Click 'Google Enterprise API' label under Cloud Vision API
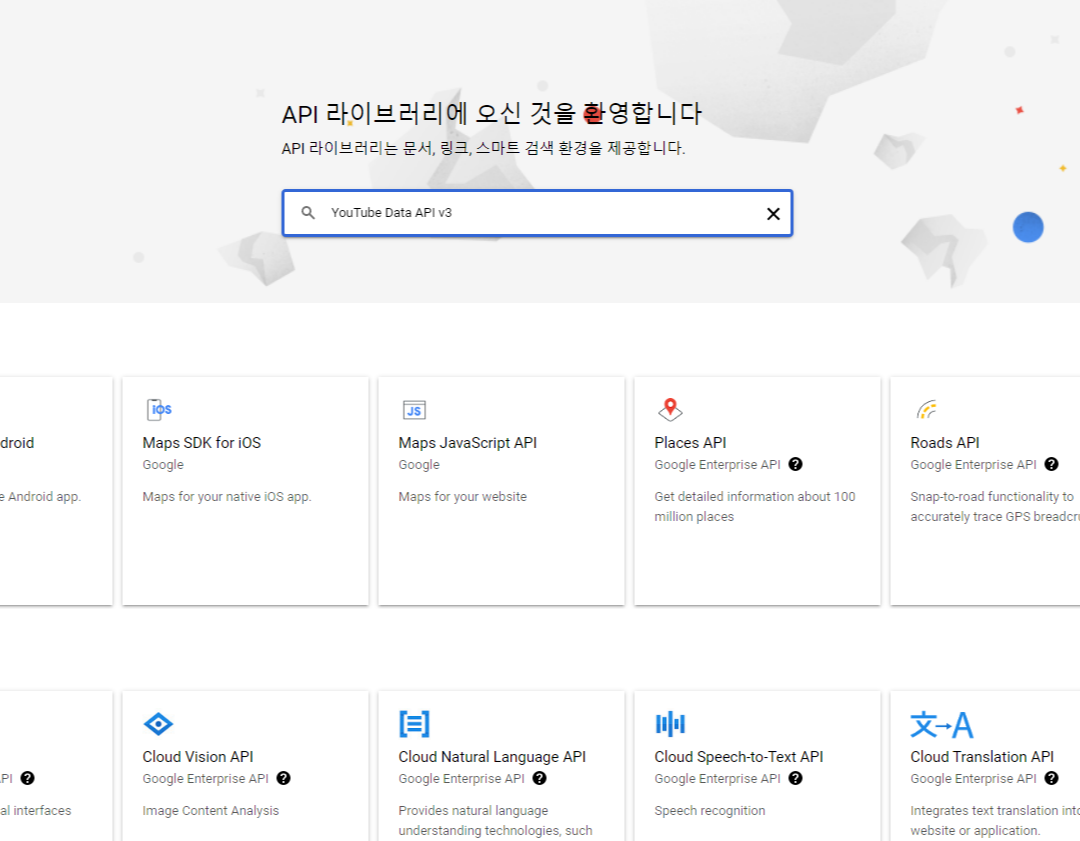Screen dimensions: 1080x841 pyautogui.click(x=205, y=778)
